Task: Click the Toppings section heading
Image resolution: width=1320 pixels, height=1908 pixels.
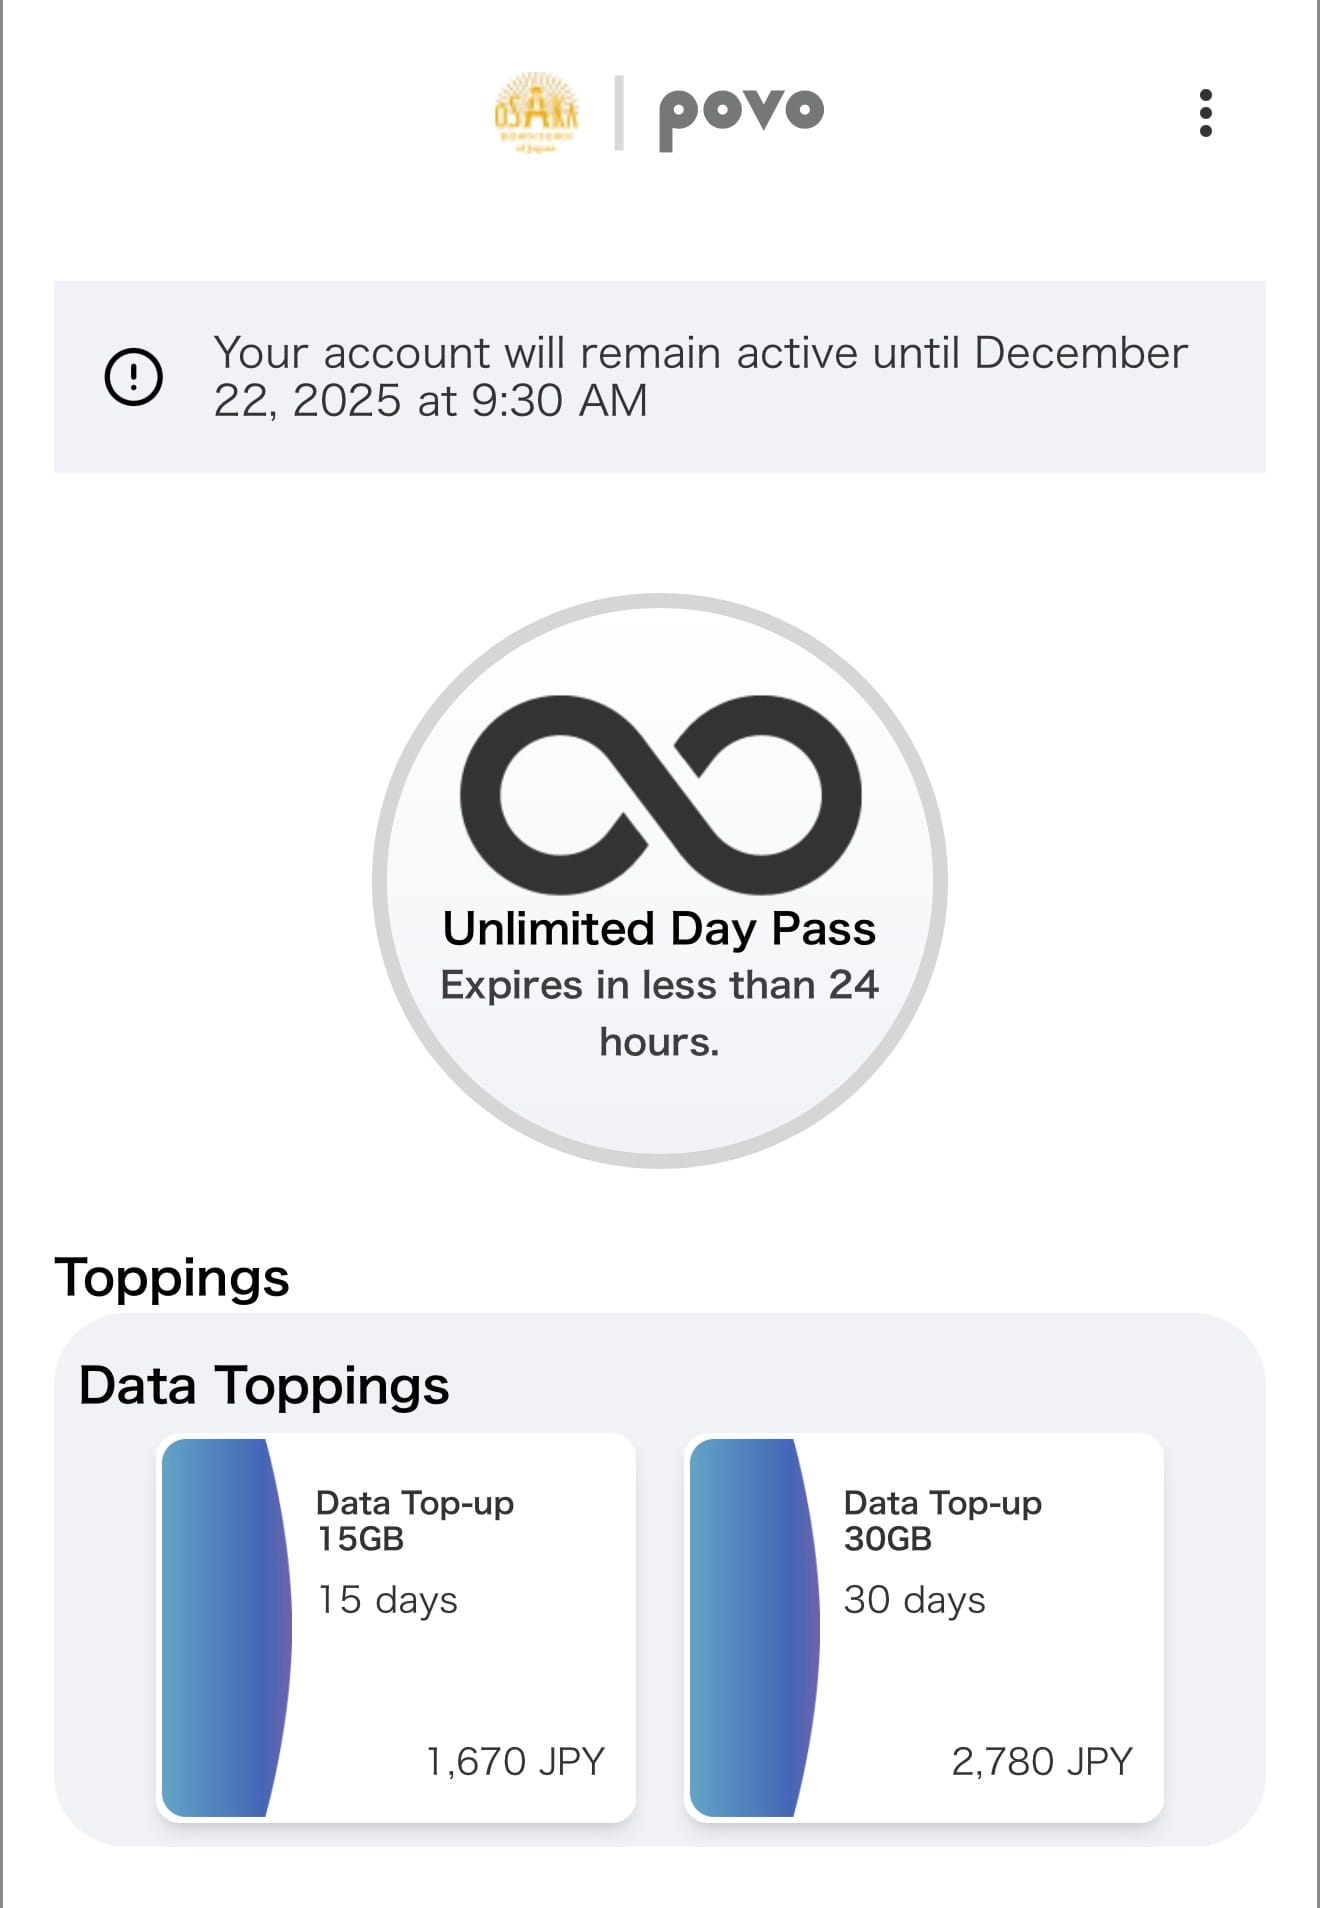Action: click(172, 1278)
